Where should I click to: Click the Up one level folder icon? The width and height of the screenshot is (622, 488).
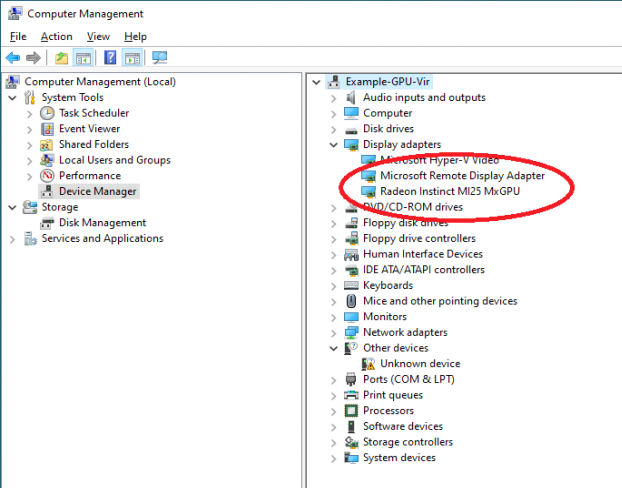coord(61,58)
